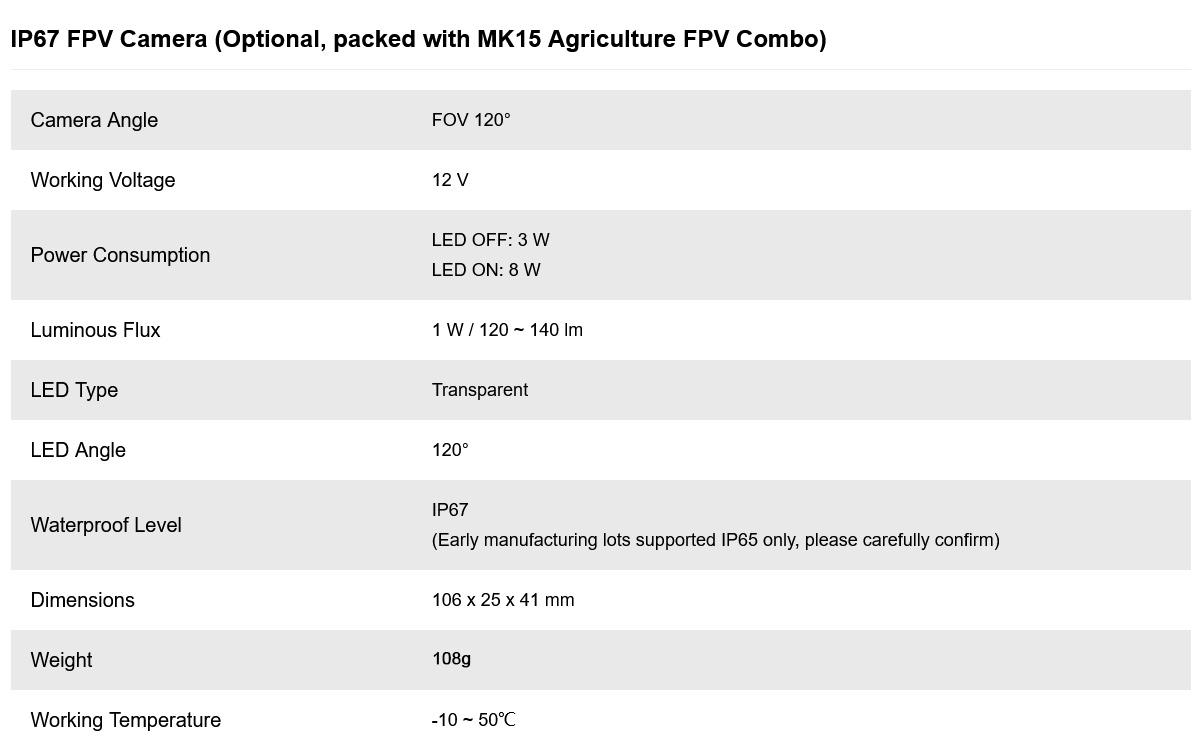Click the IP67 waterproof rating value
Screen dimensions: 1200x744
click(450, 510)
